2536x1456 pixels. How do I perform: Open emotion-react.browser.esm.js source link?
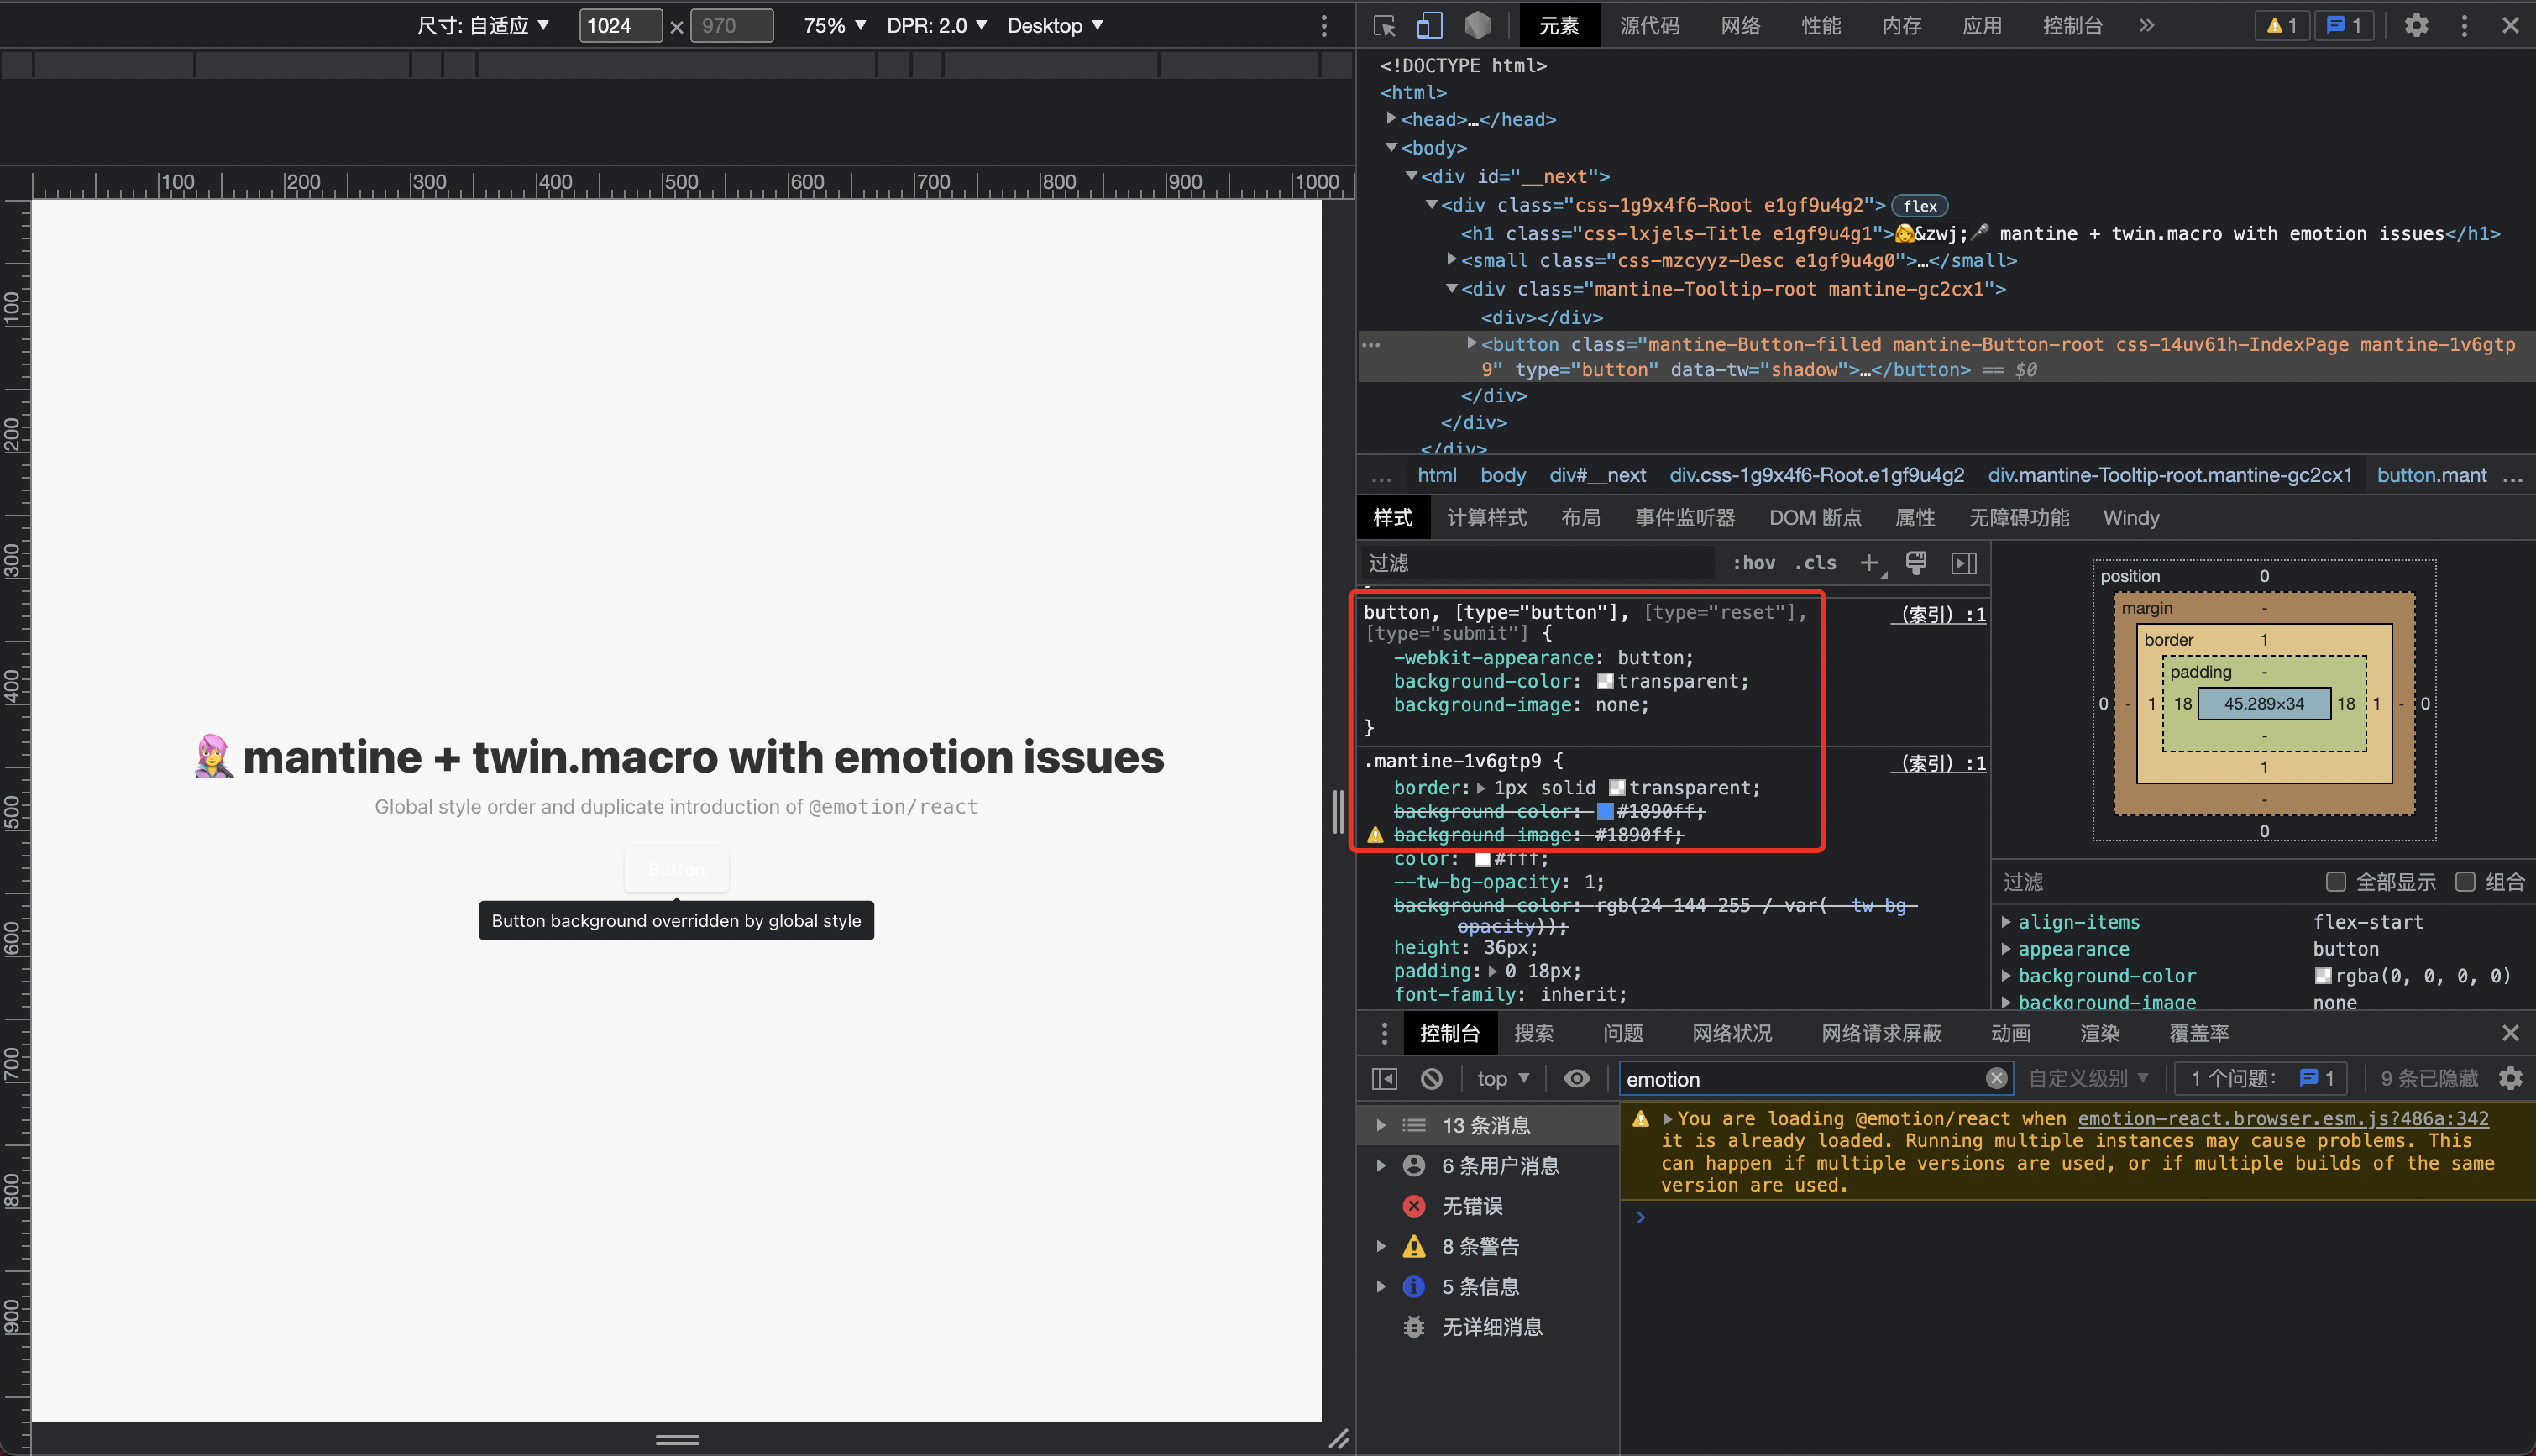click(x=2283, y=1118)
